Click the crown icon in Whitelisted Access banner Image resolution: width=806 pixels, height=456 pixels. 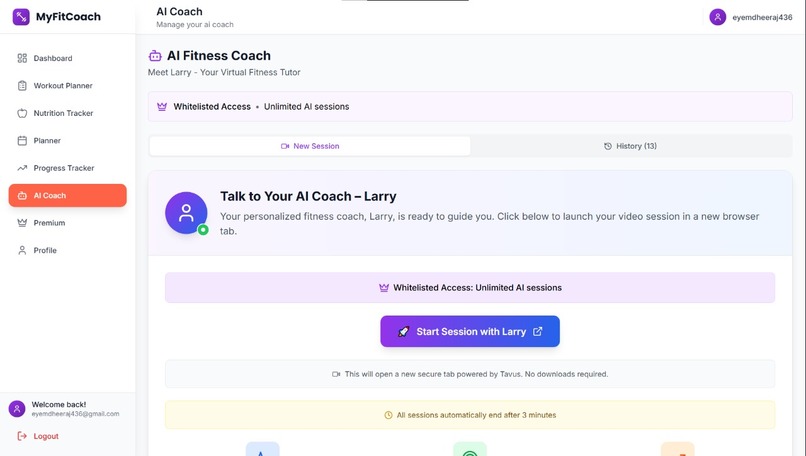[162, 106]
